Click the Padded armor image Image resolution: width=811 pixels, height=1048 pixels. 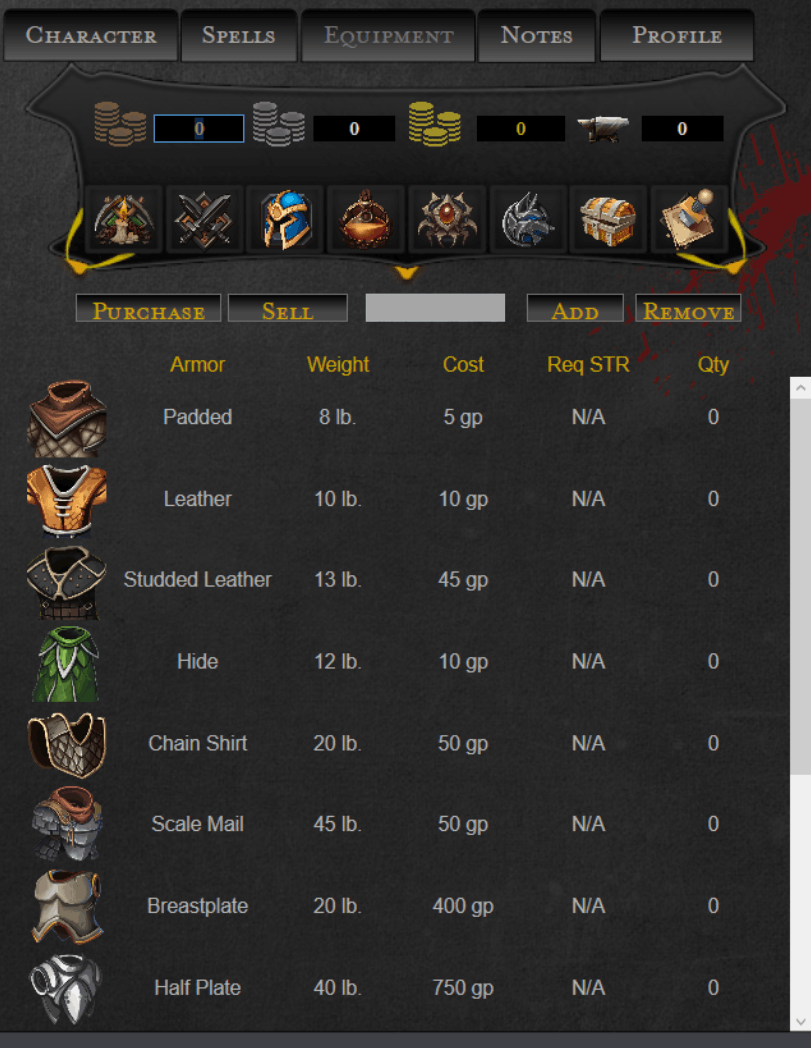(x=66, y=419)
